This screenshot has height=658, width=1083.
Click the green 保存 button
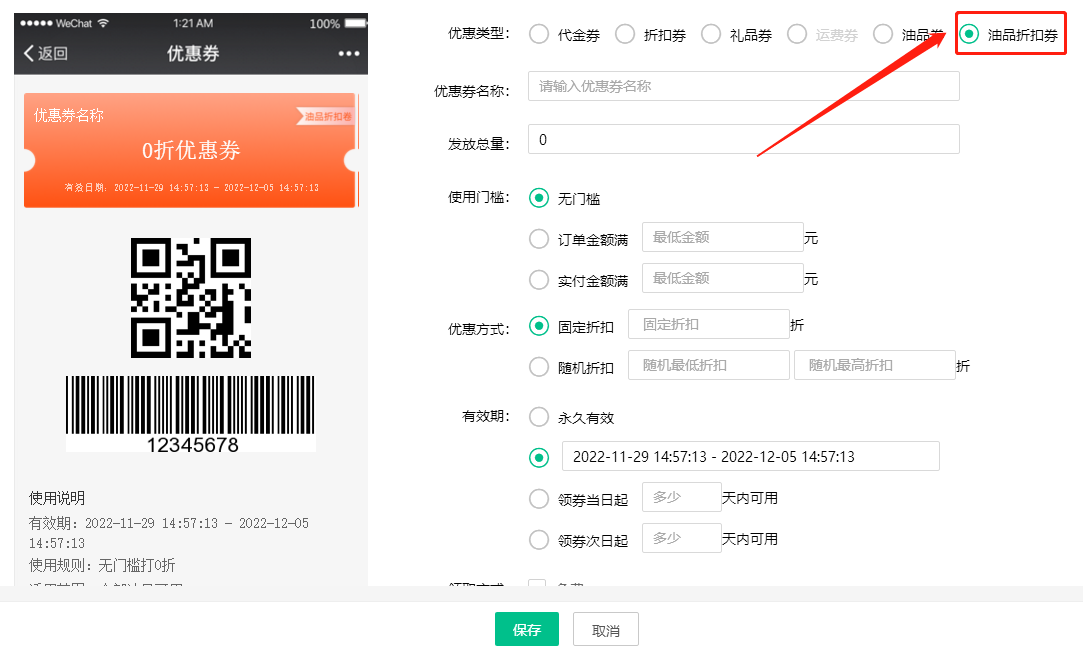pyautogui.click(x=527, y=630)
